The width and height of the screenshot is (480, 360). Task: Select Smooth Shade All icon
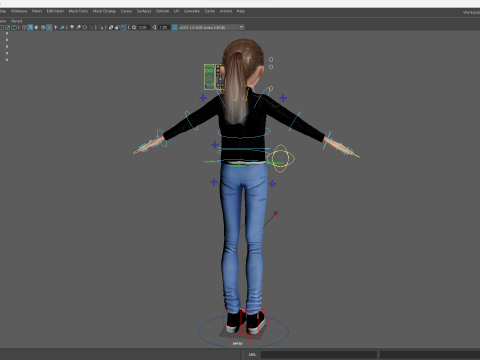pyautogui.click(x=30, y=27)
